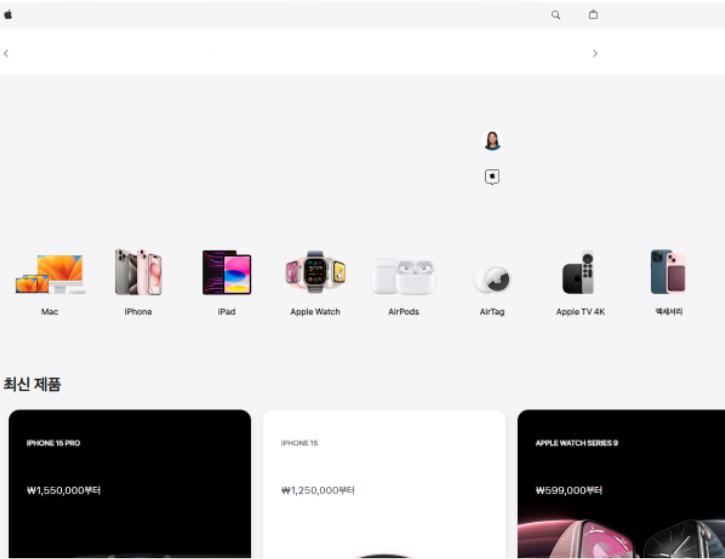Image resolution: width=725 pixels, height=559 pixels.
Task: Open the Apple TV 4K text link
Action: coord(580,312)
